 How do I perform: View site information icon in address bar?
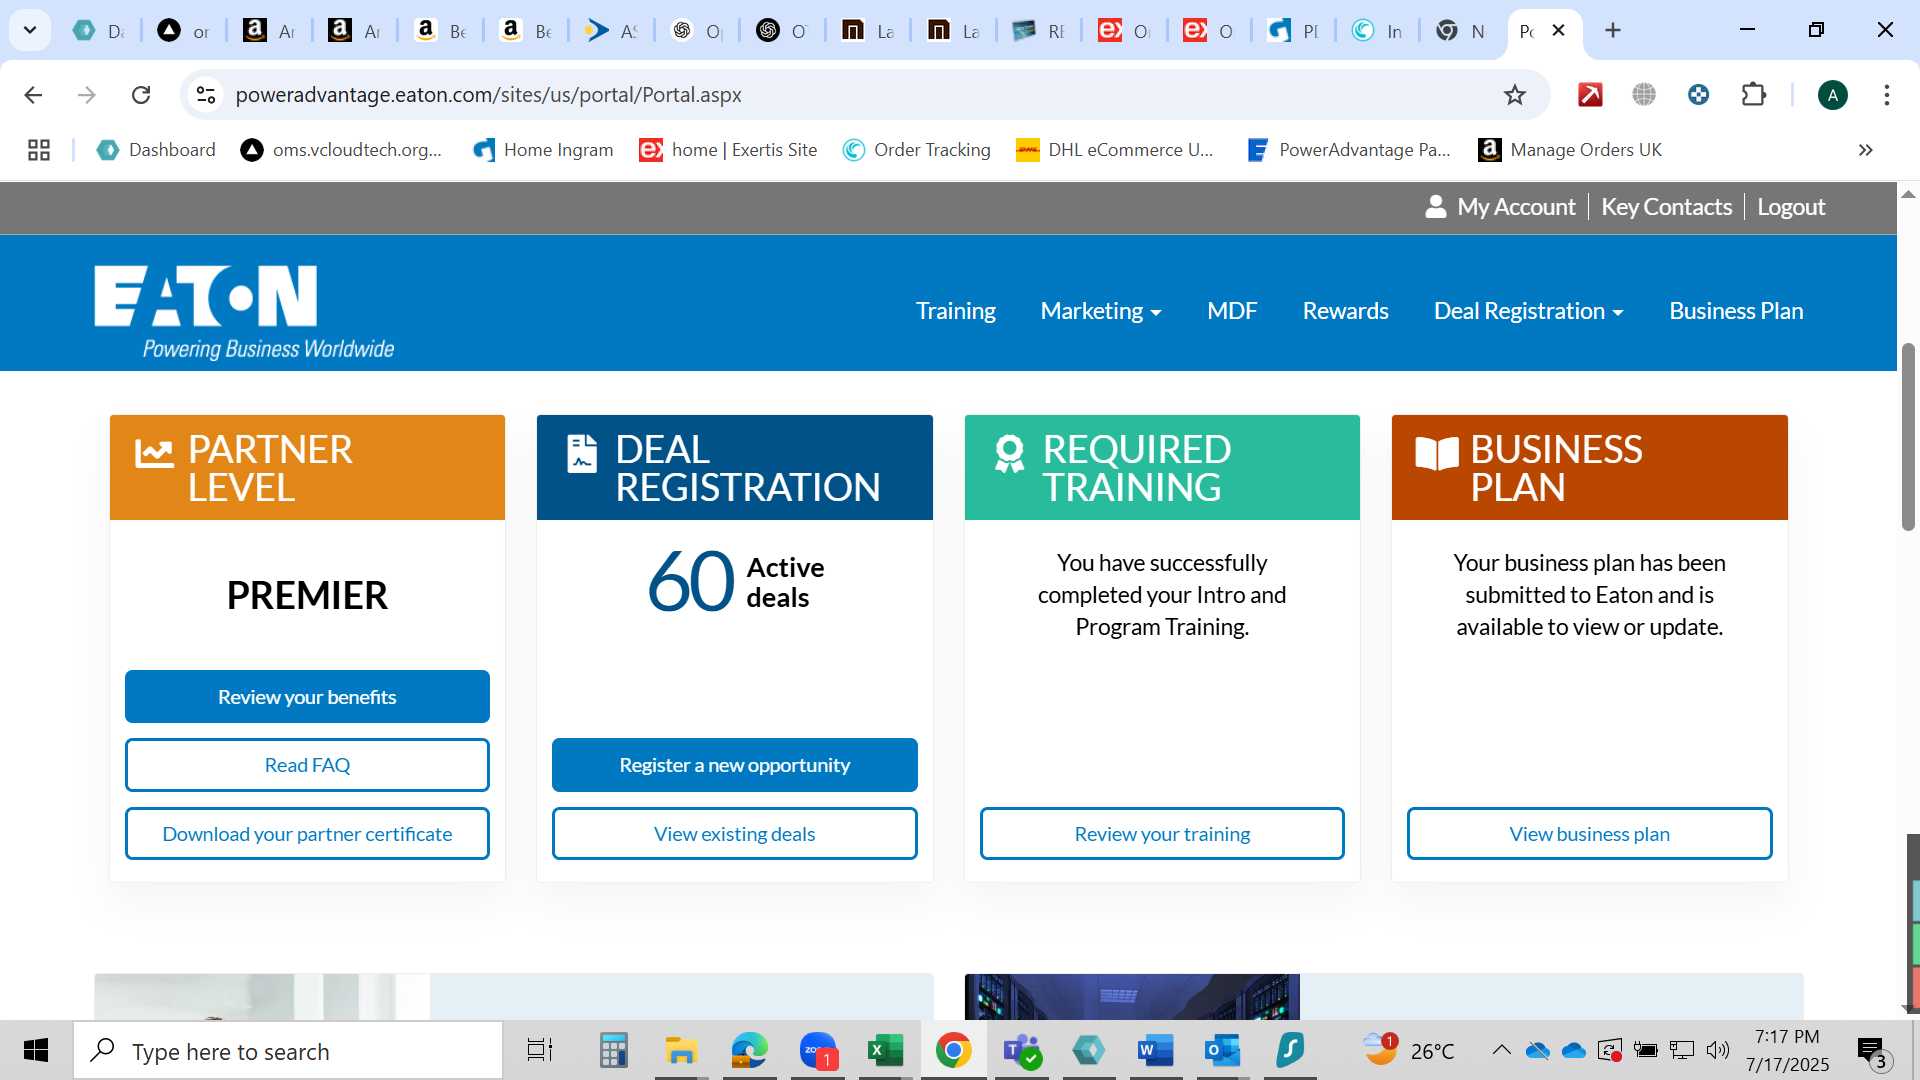(206, 95)
